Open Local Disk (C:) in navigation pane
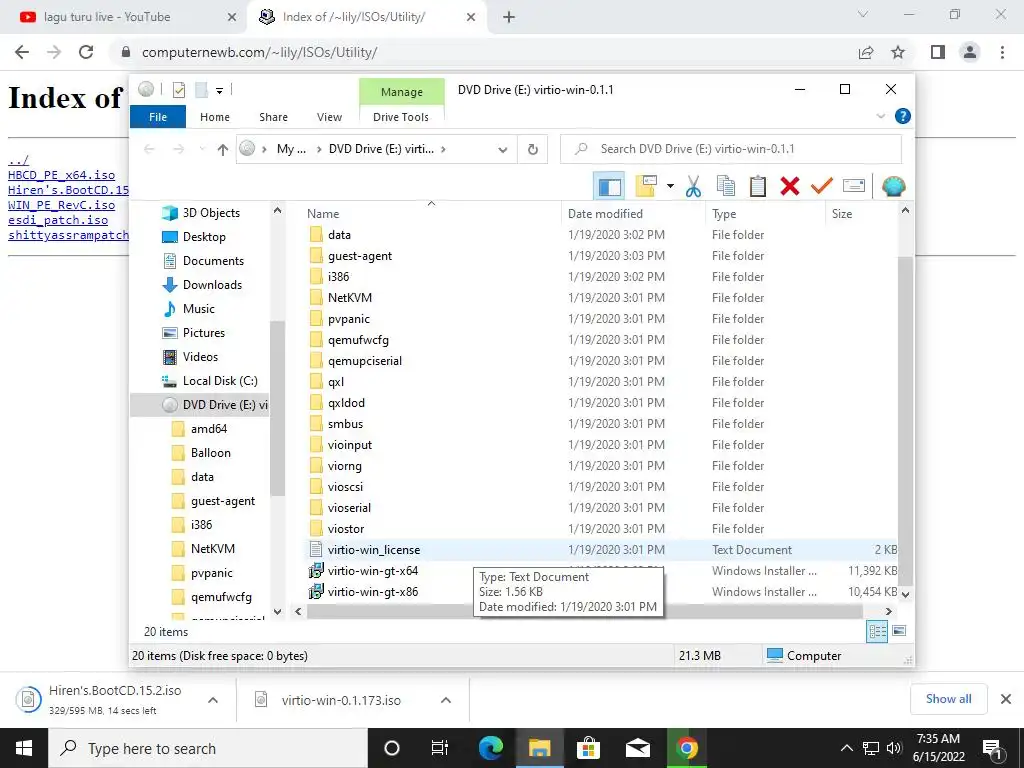This screenshot has height=768, width=1024. tap(220, 381)
